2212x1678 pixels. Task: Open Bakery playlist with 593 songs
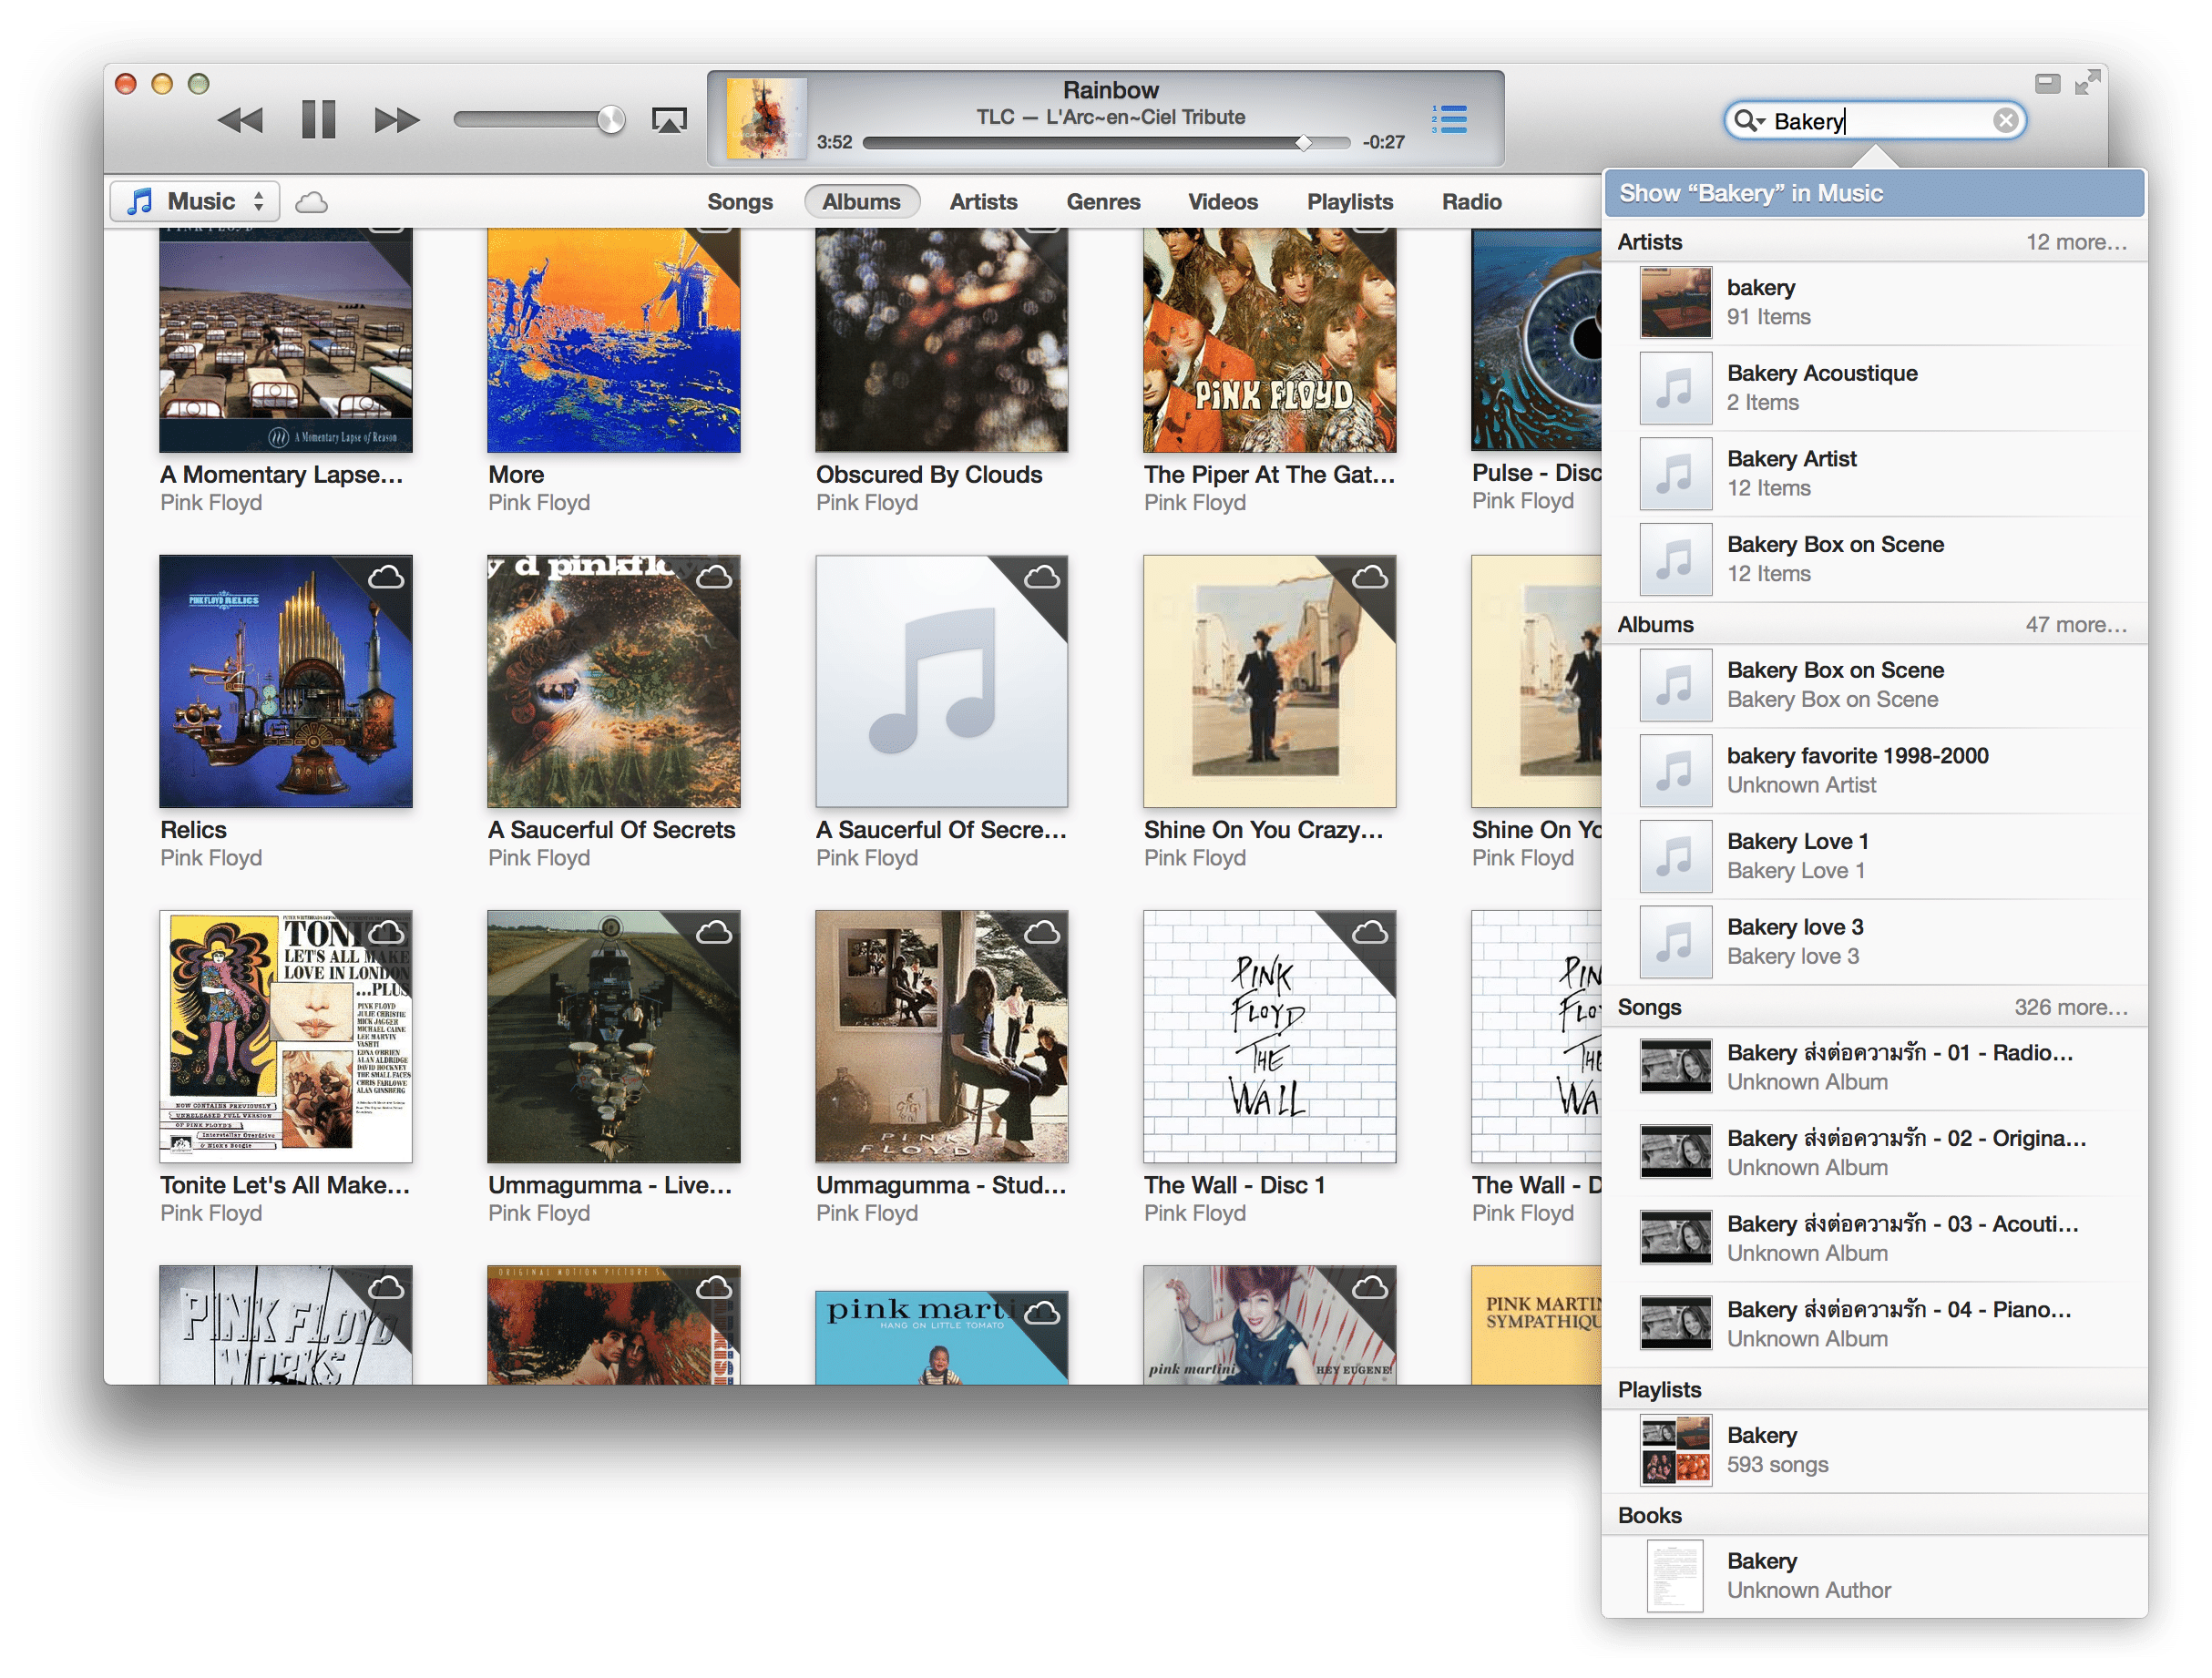[x=1874, y=1451]
